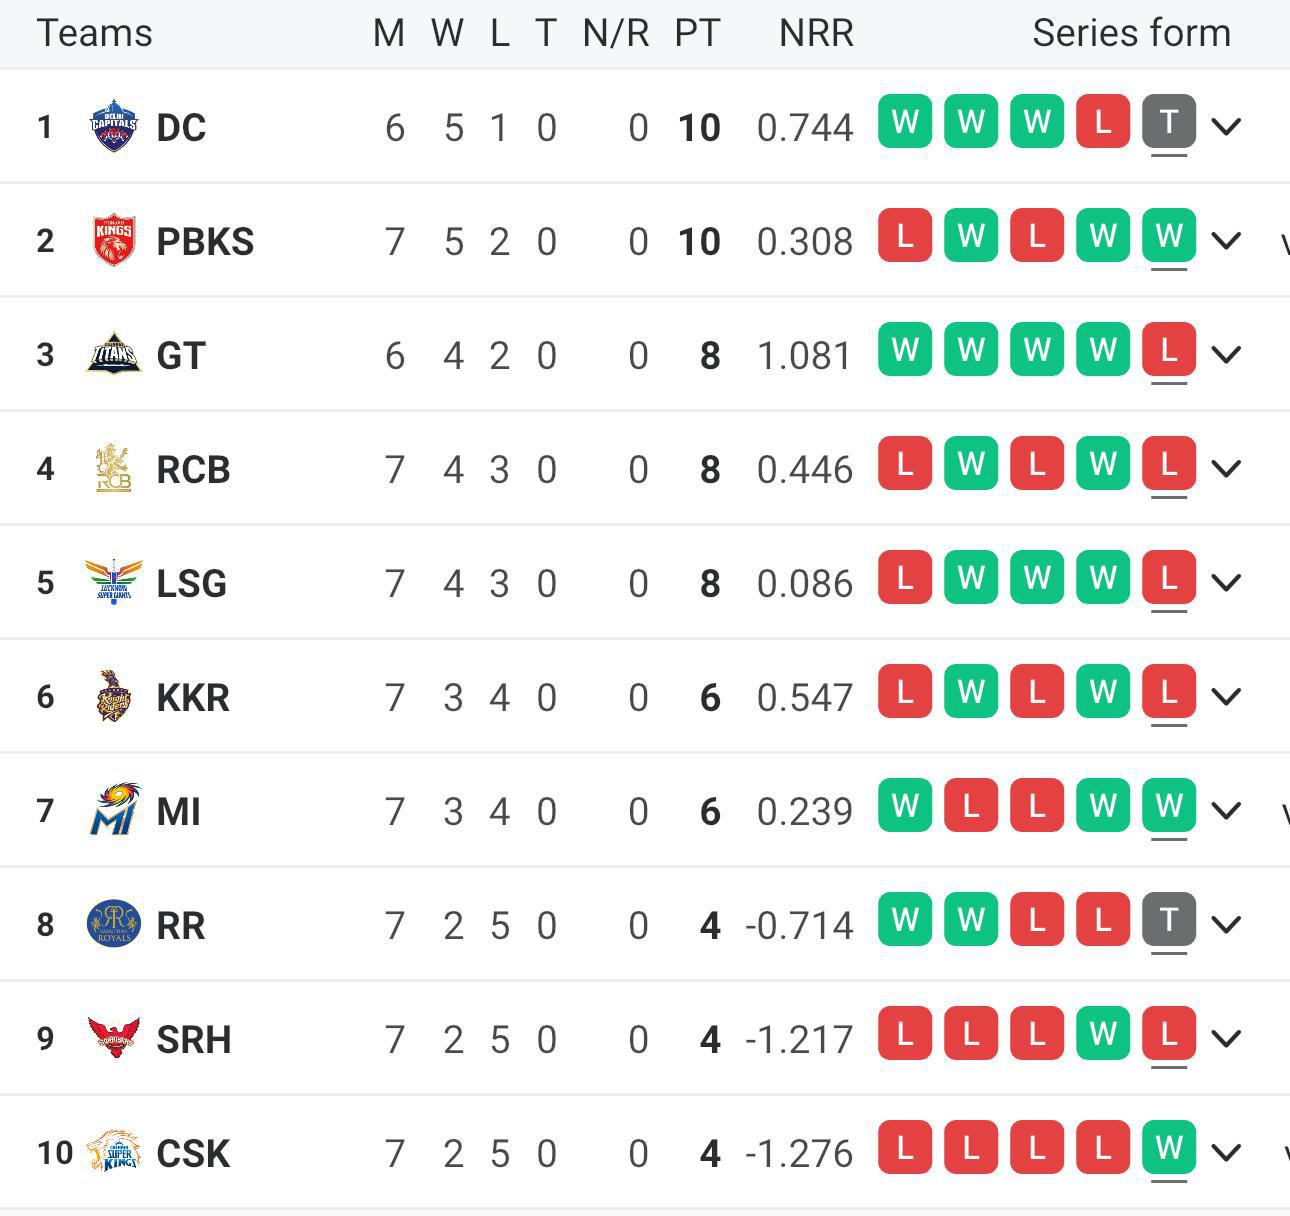Click DC's grey tied-match form badge
1290x1216 pixels.
[x=1169, y=122]
